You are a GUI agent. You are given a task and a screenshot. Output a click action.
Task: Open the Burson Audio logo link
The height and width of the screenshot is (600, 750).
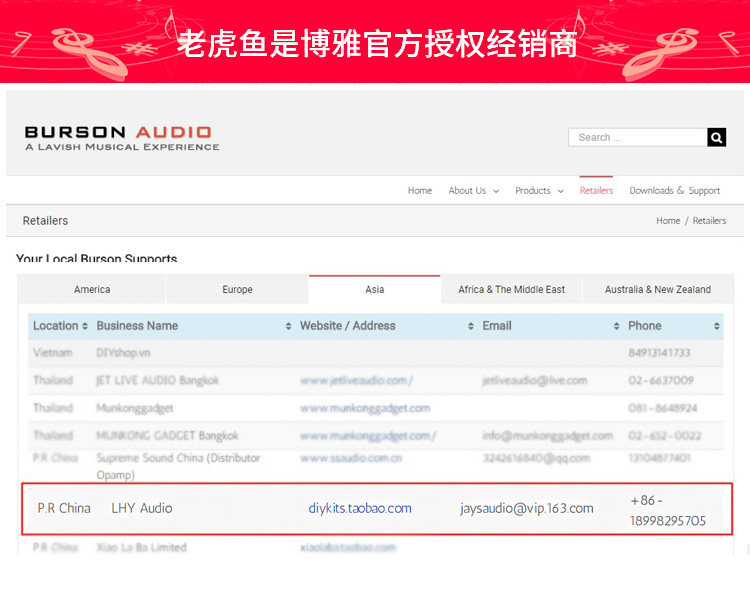click(122, 138)
